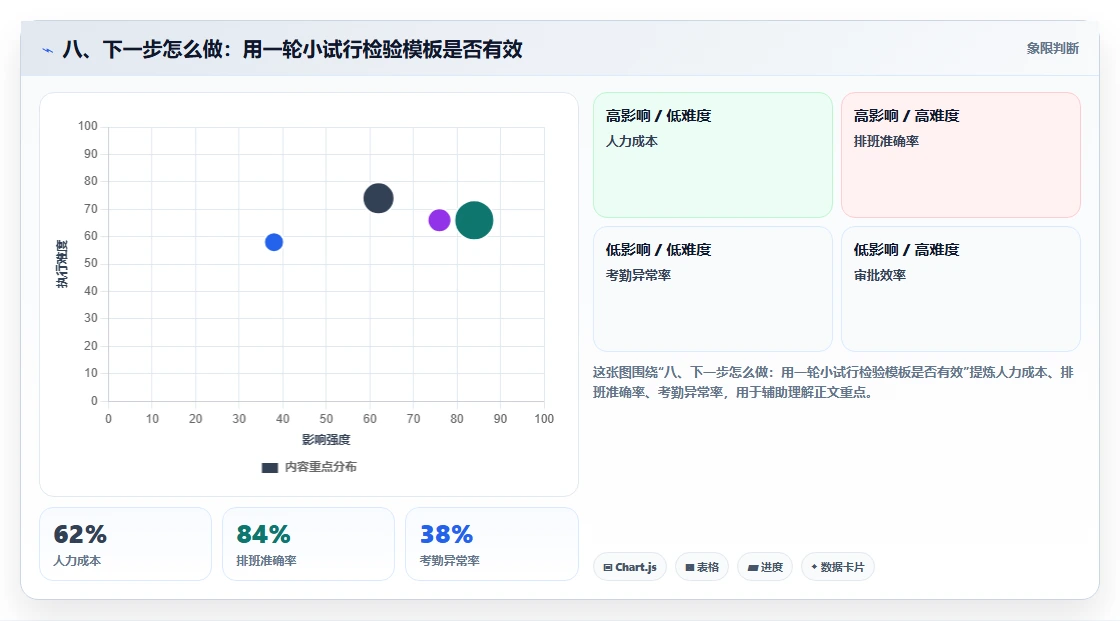Select the 高影响 / 低难度 quadrant card
Image resolution: width=1120 pixels, height=621 pixels.
(713, 154)
